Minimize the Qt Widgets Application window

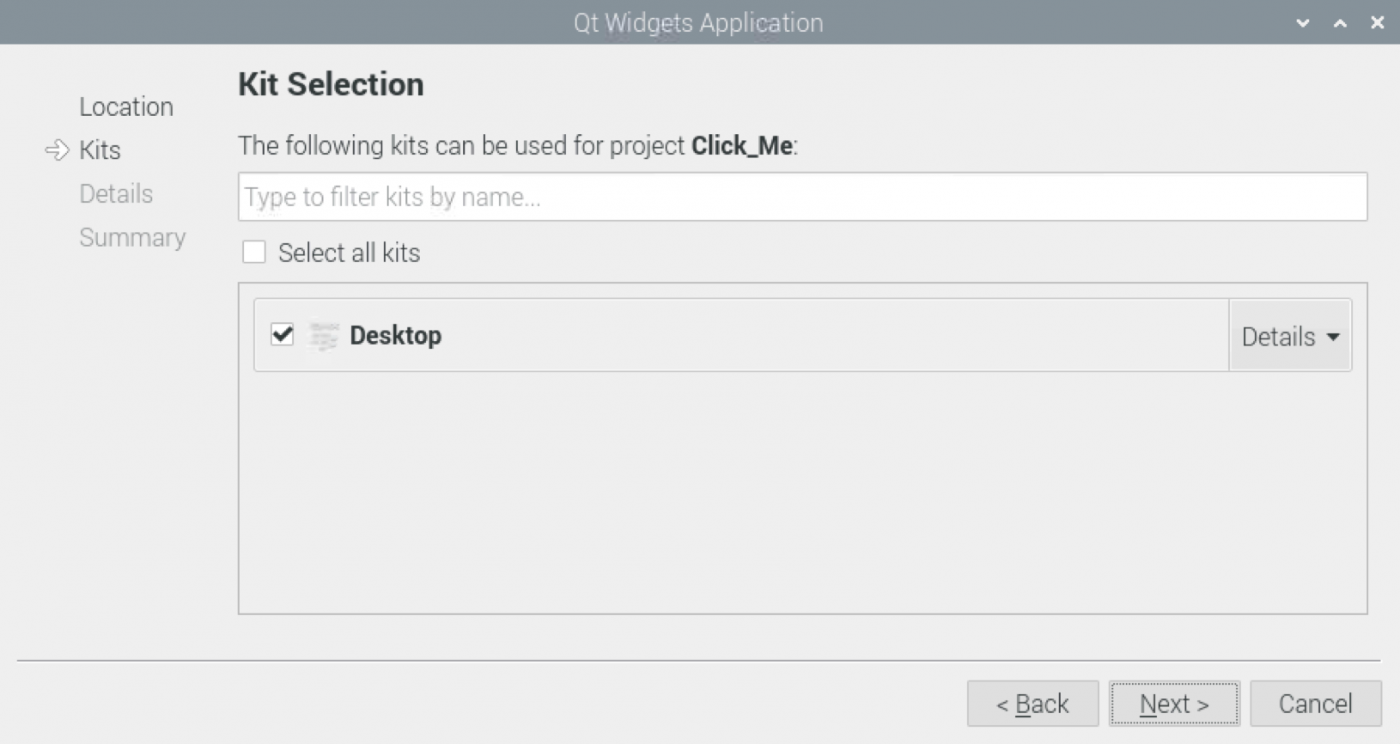coord(1302,23)
